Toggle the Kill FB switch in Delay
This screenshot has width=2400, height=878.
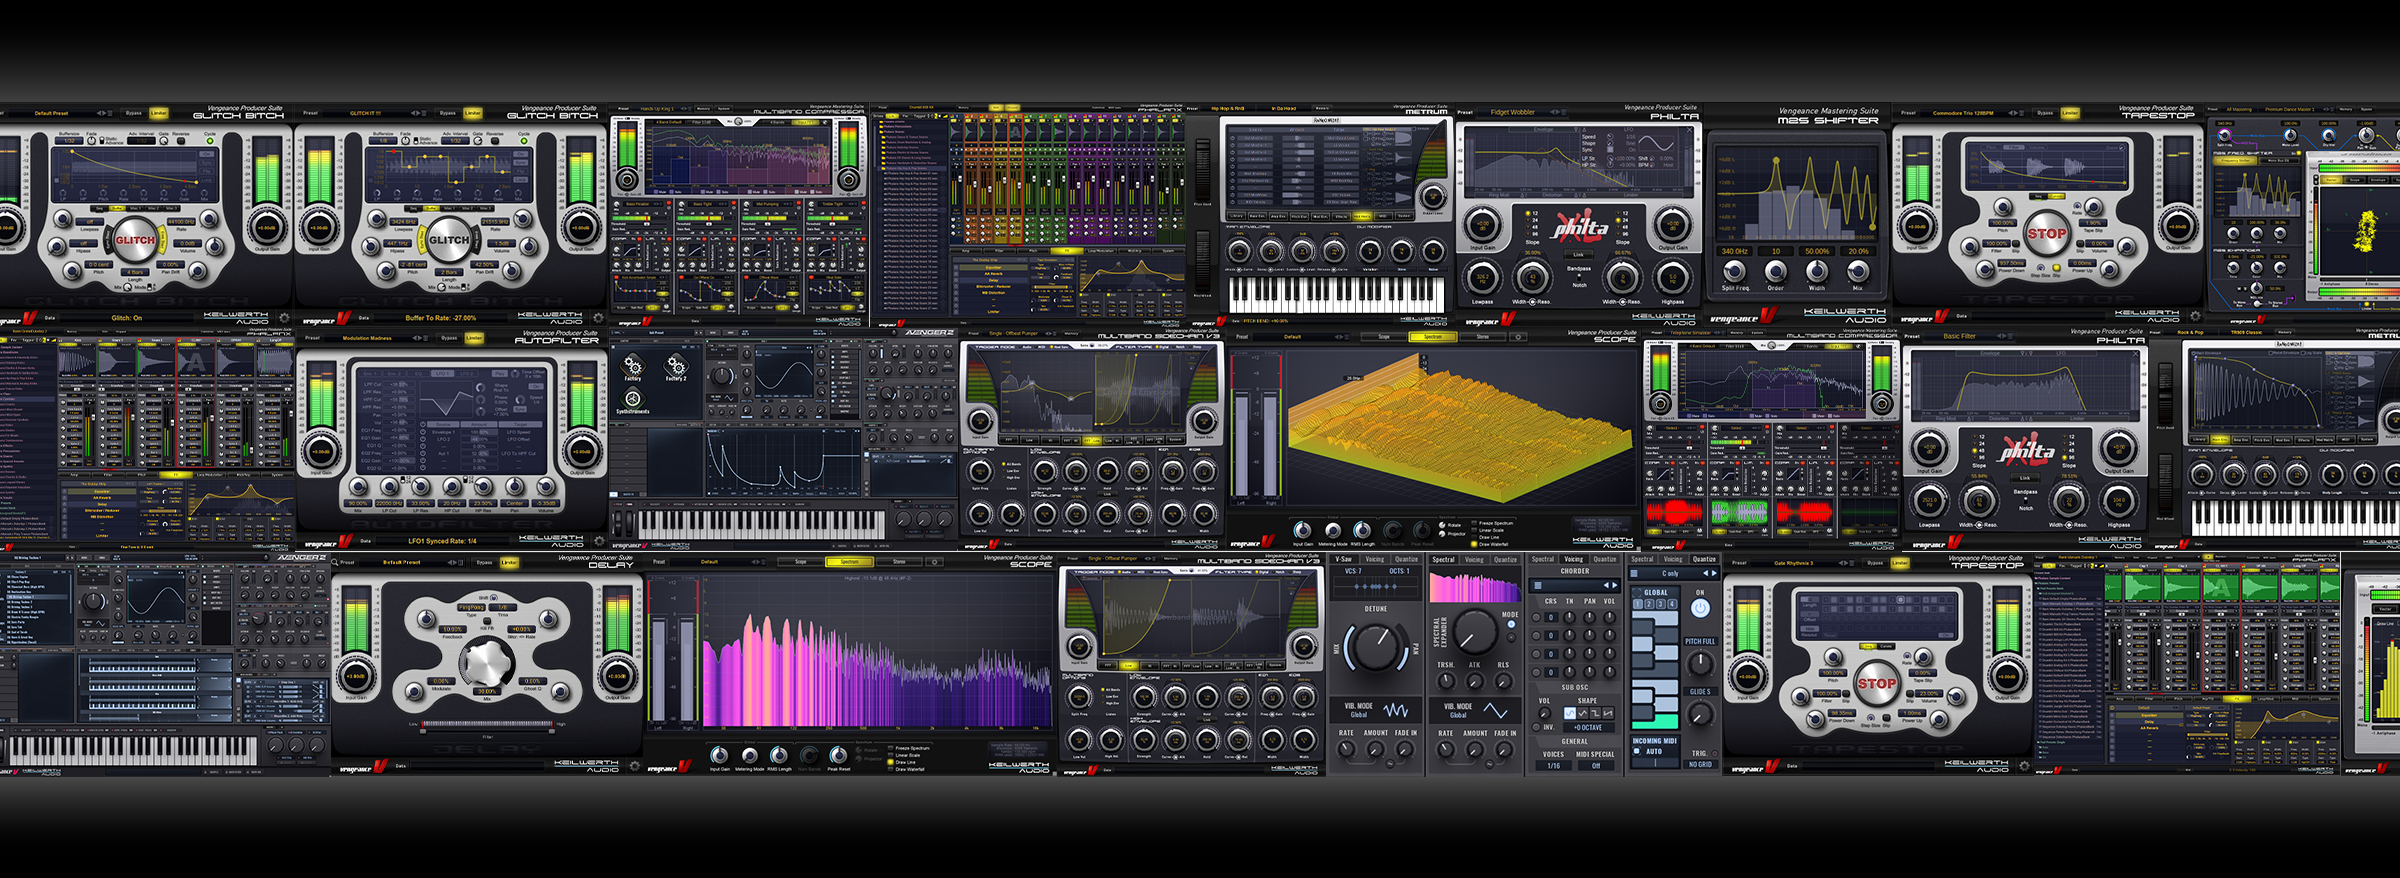coord(487,621)
